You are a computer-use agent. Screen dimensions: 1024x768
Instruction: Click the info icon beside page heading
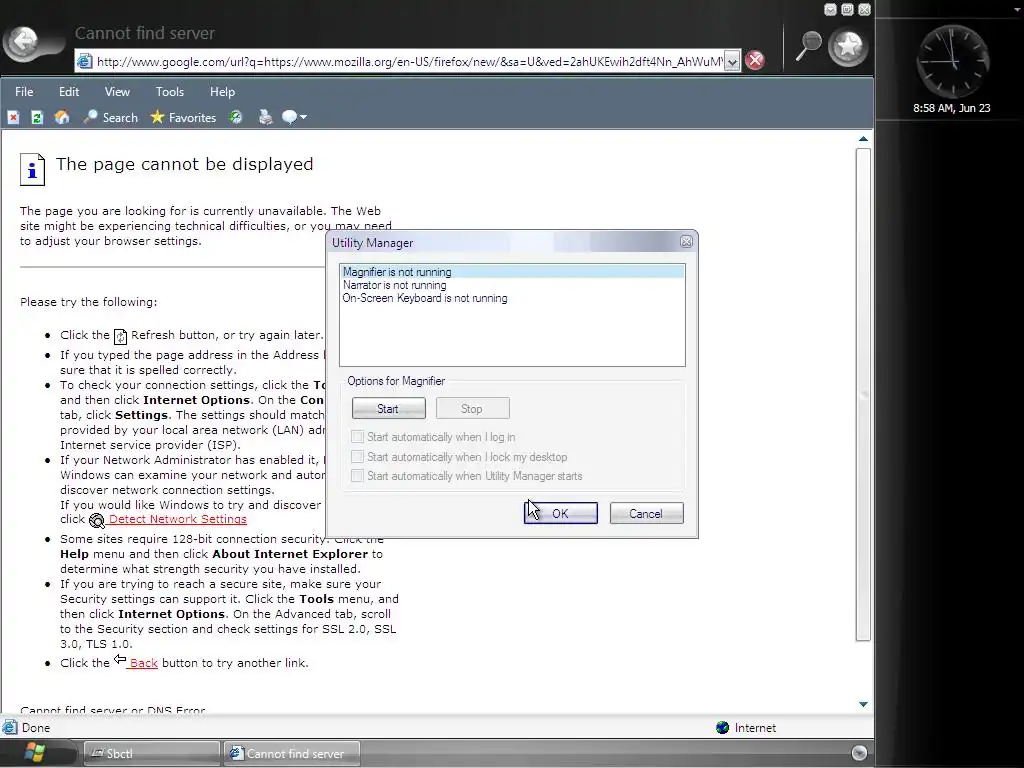[33, 170]
